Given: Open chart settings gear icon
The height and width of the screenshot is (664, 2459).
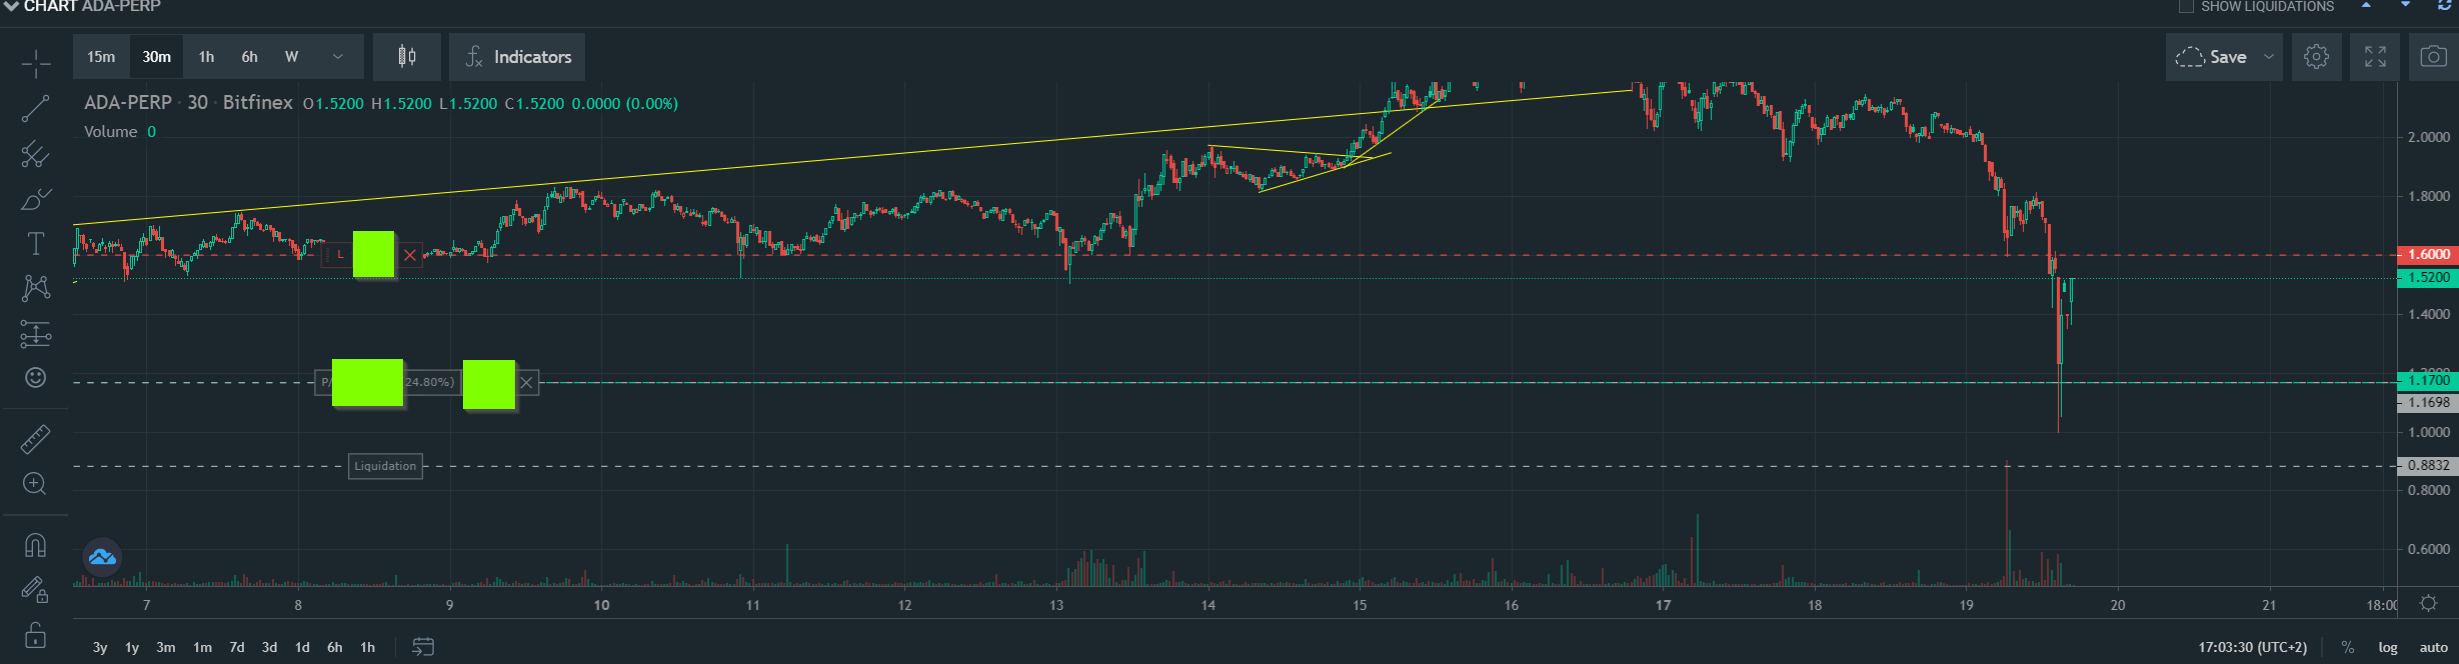Looking at the screenshot, I should tap(2316, 57).
